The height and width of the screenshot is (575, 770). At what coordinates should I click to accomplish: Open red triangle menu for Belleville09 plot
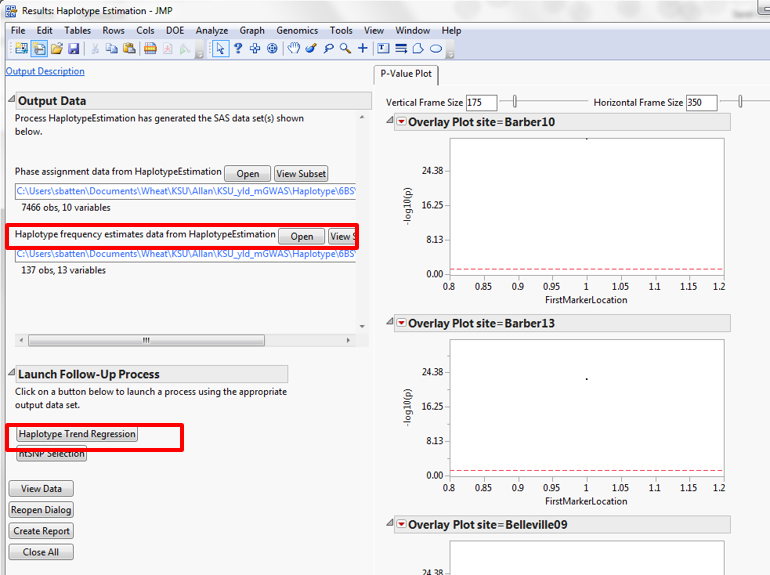401,524
